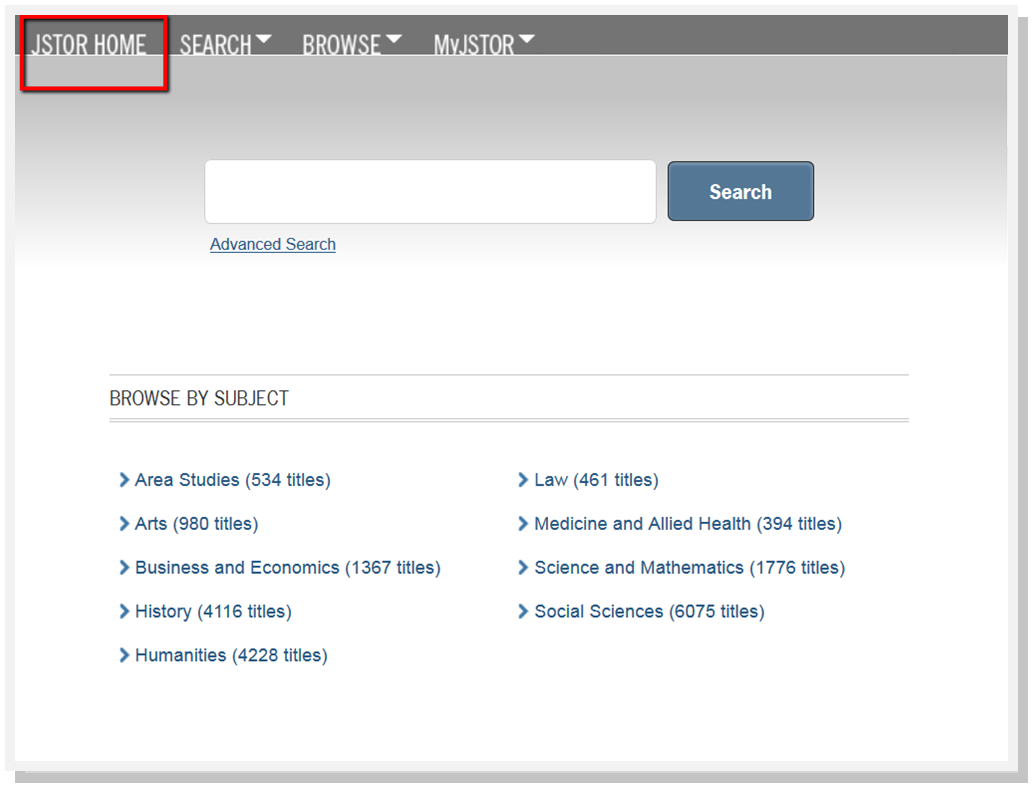Open Medicine and Allied Health subject

(688, 524)
